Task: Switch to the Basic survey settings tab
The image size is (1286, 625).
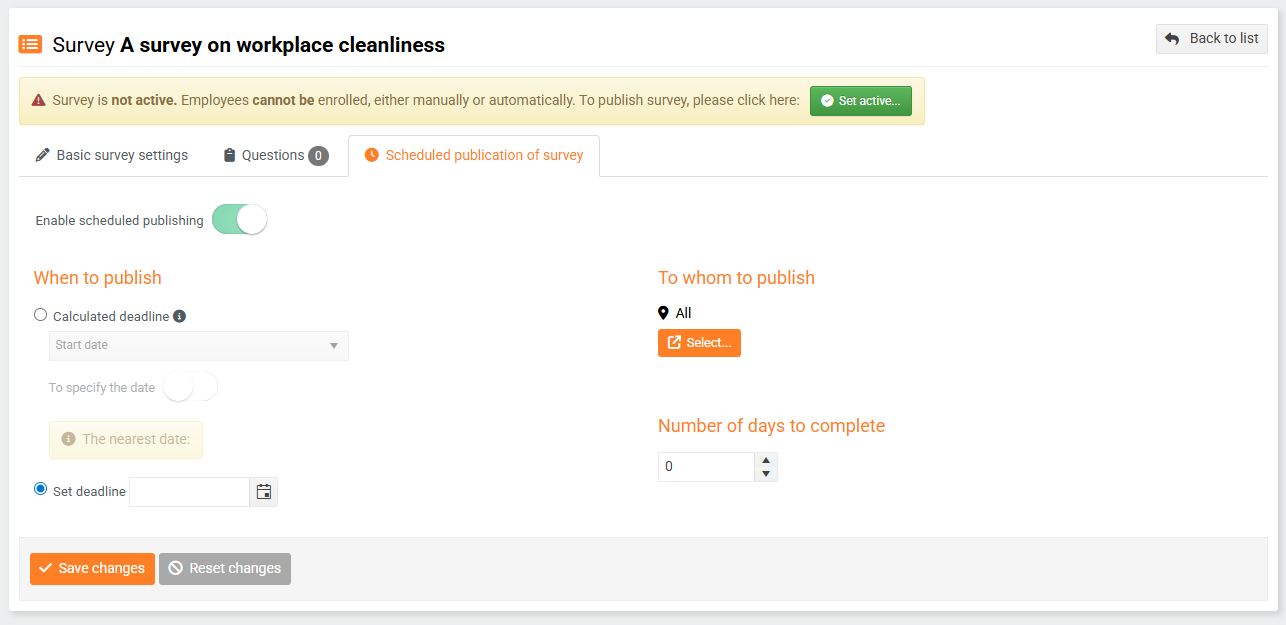Action: [x=112, y=155]
